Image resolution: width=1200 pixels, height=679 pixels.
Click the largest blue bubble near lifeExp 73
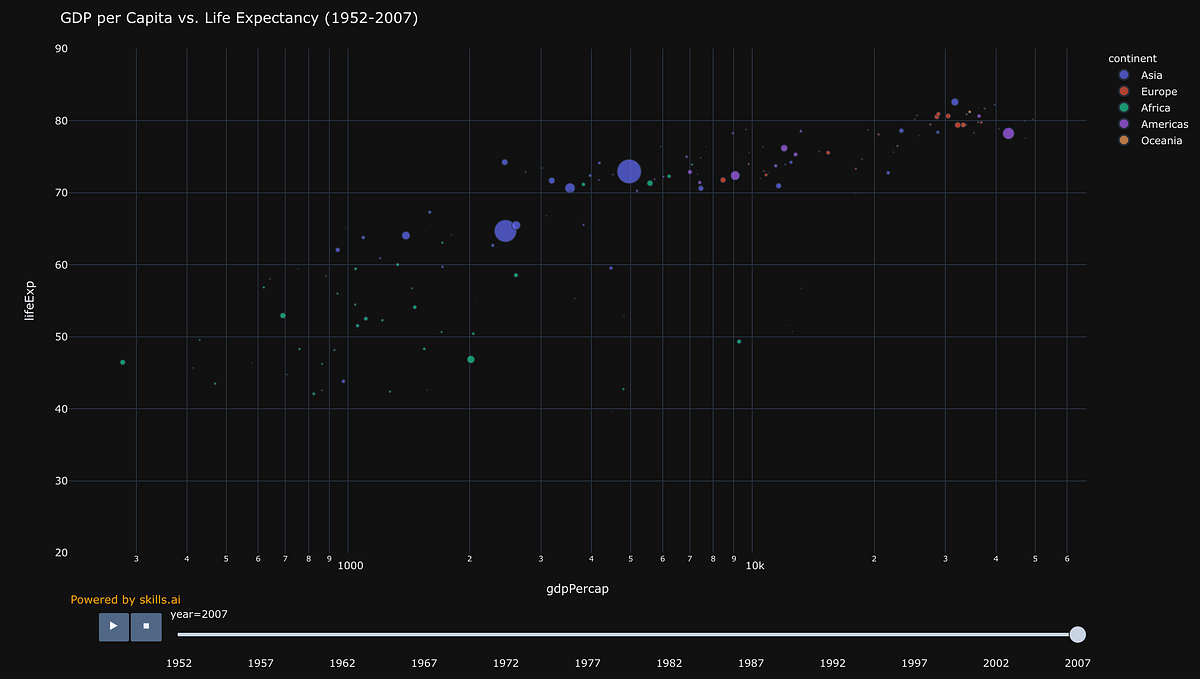[629, 171]
